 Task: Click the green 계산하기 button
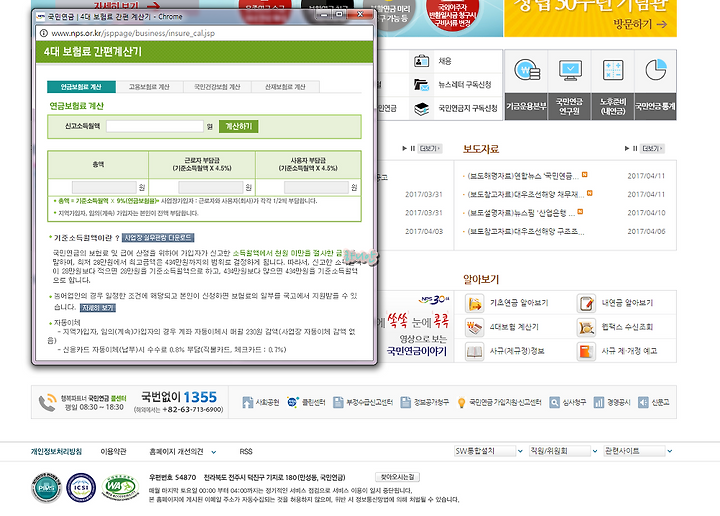tap(238, 126)
